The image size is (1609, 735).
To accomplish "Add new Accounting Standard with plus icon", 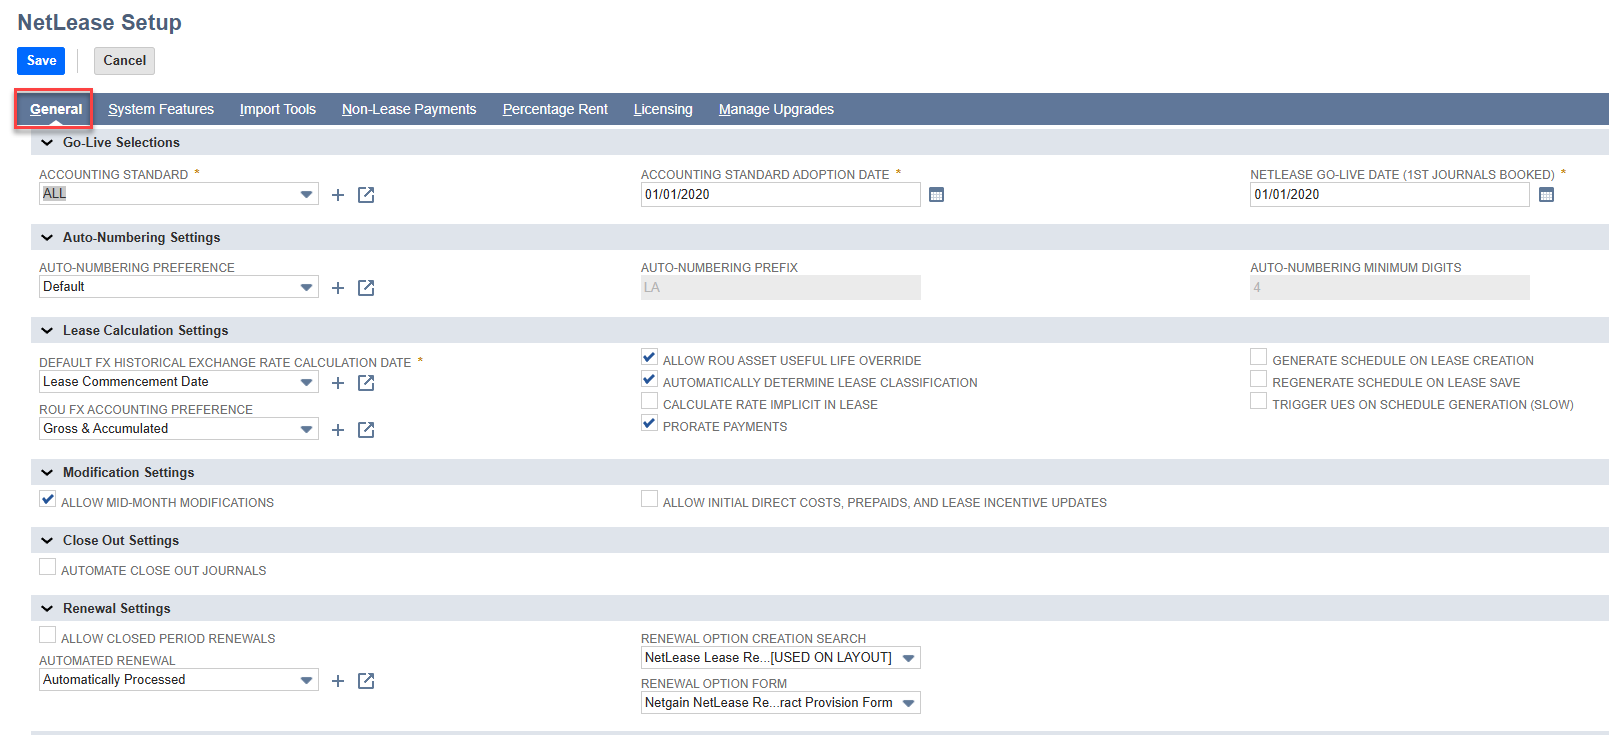I will [338, 195].
